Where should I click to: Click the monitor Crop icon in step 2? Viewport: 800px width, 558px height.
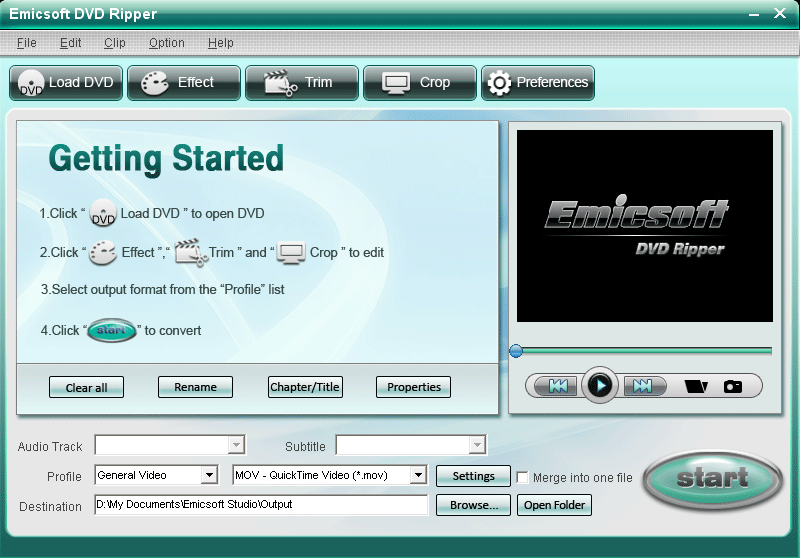coord(291,252)
